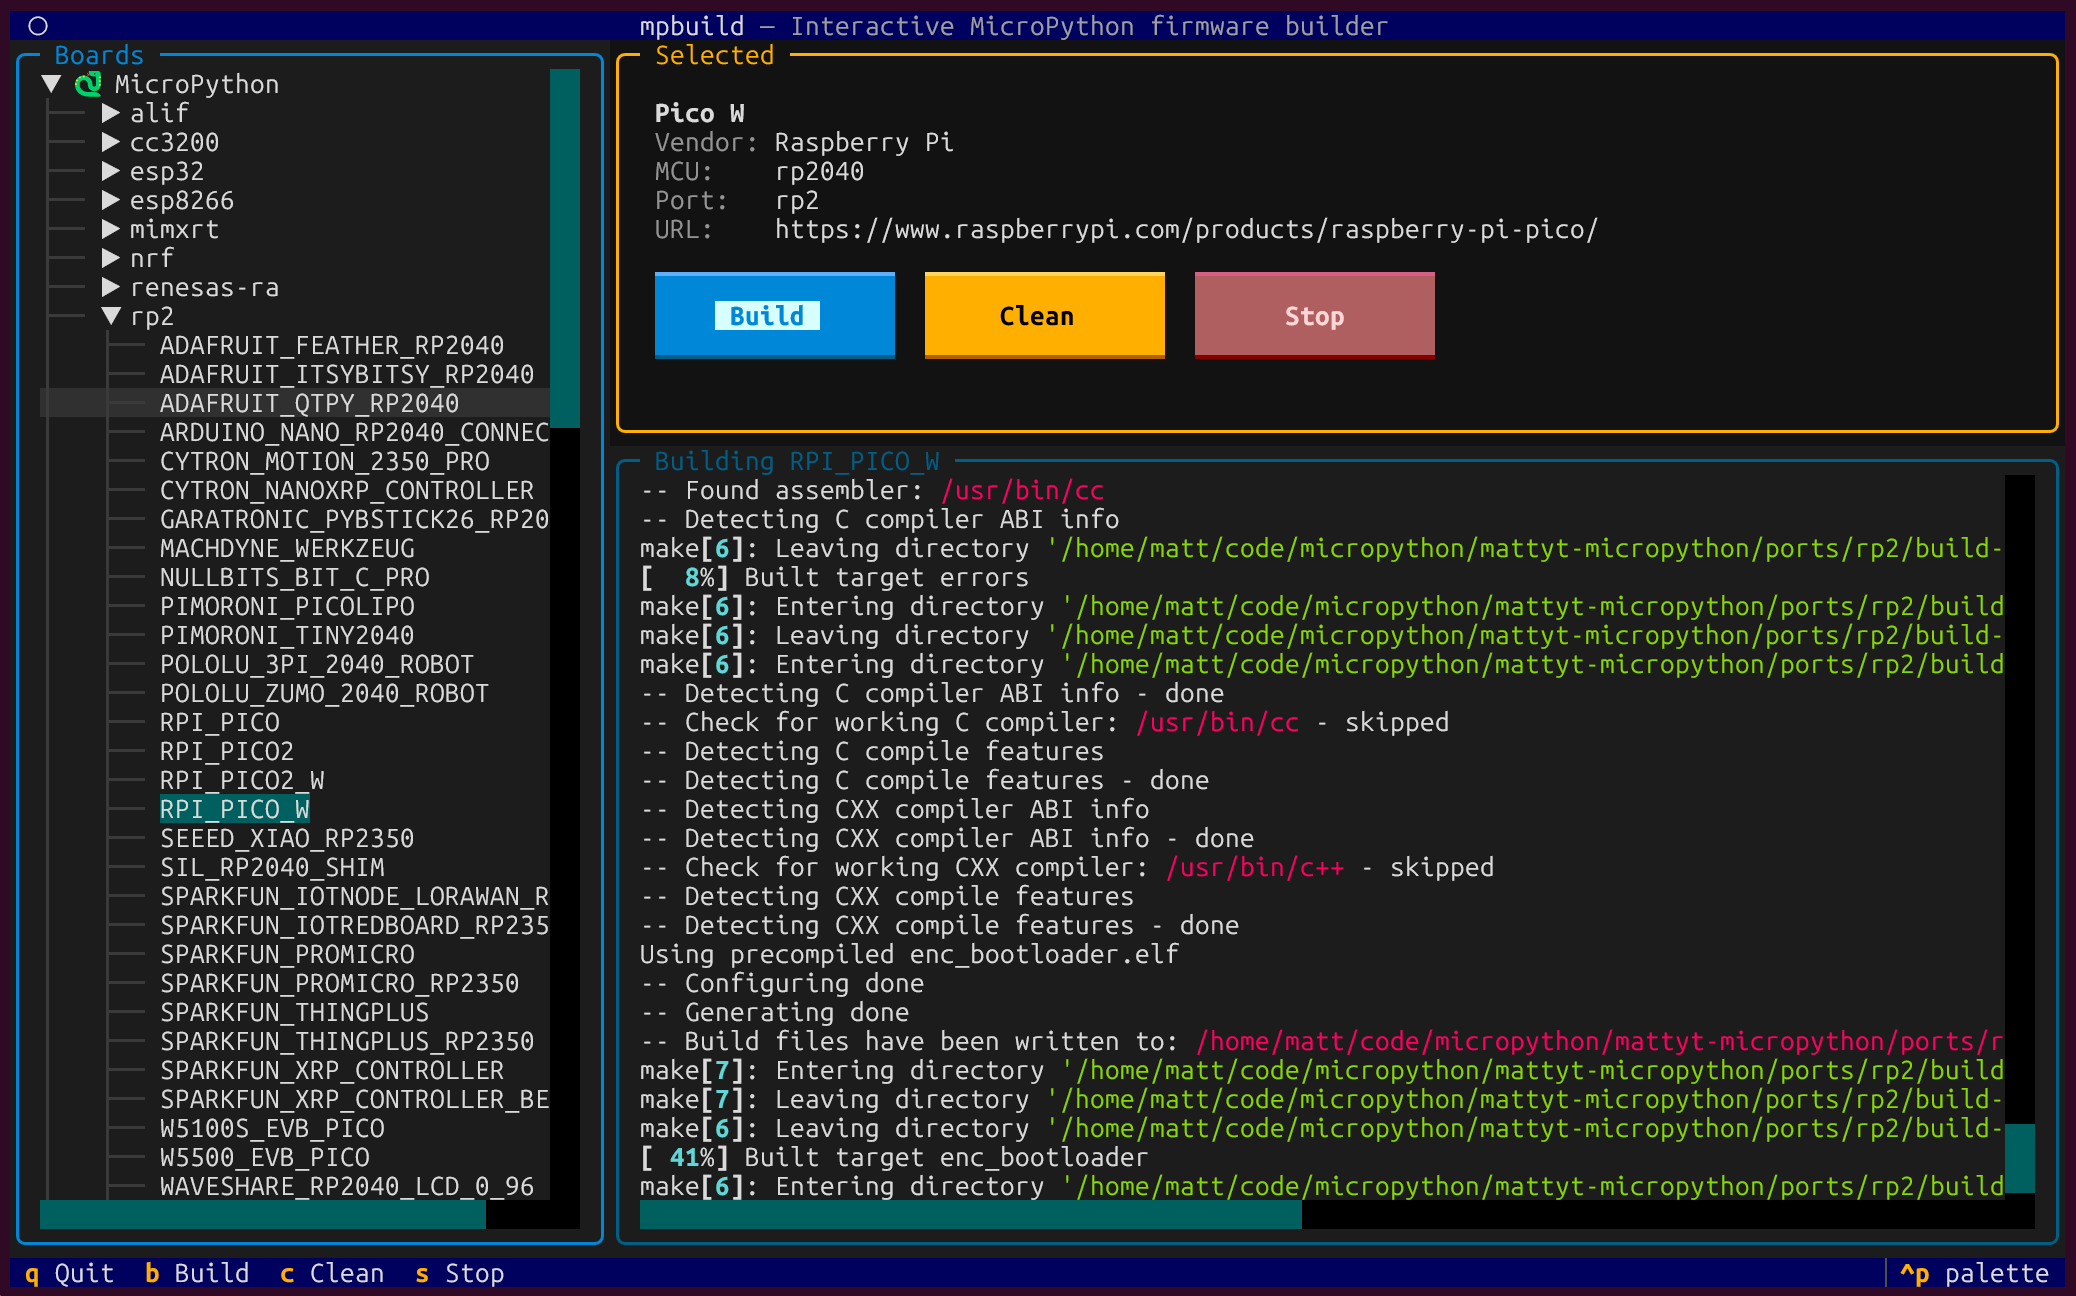
Task: Click the blue Build button
Action: (775, 315)
